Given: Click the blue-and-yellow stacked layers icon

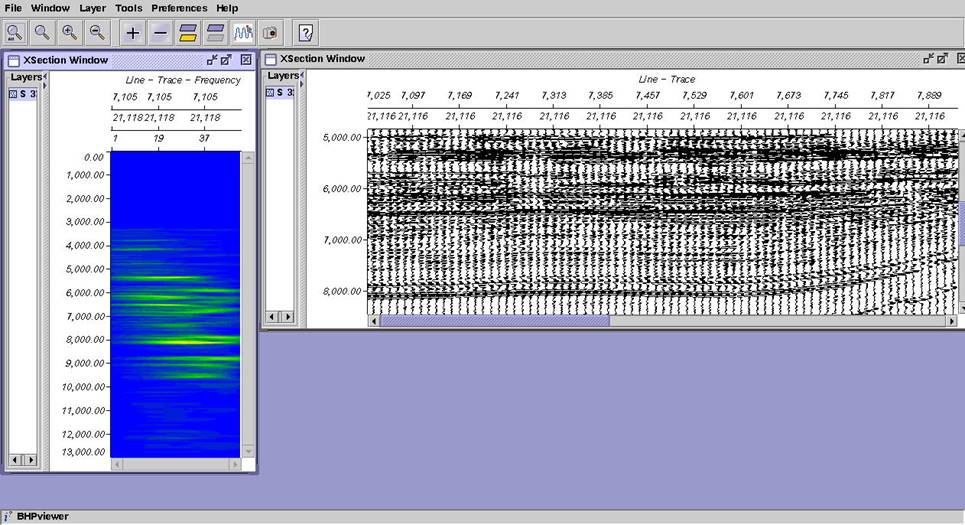Looking at the screenshot, I should pos(188,33).
